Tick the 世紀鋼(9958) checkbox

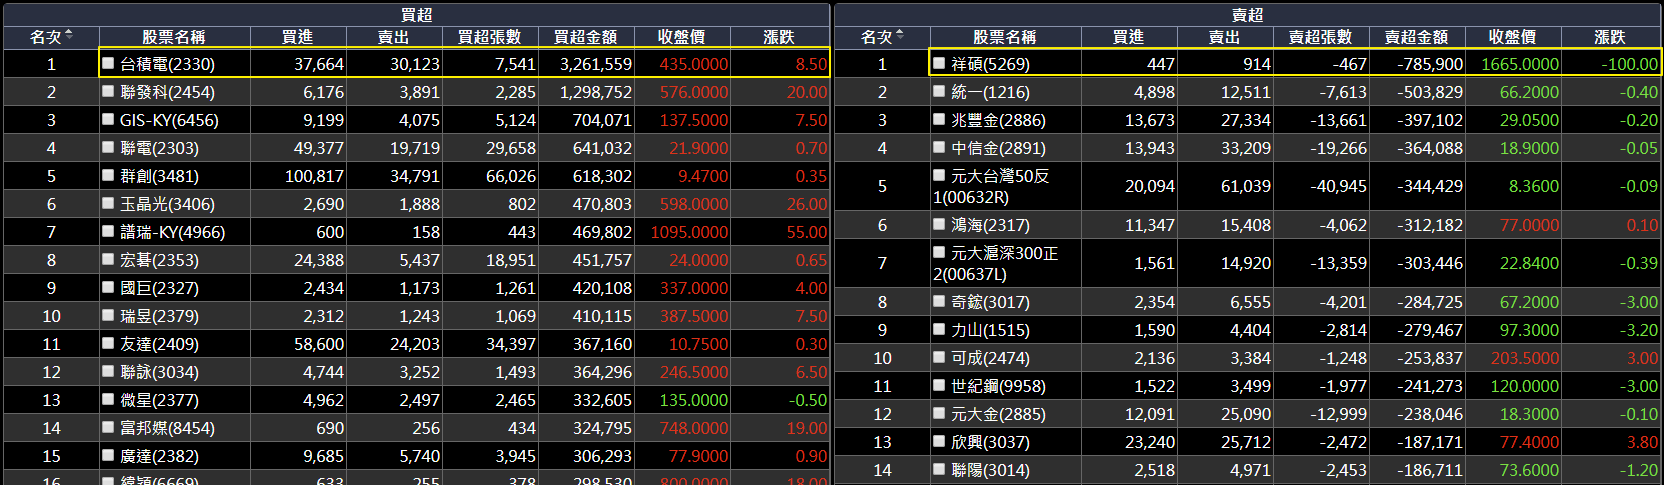coord(939,385)
